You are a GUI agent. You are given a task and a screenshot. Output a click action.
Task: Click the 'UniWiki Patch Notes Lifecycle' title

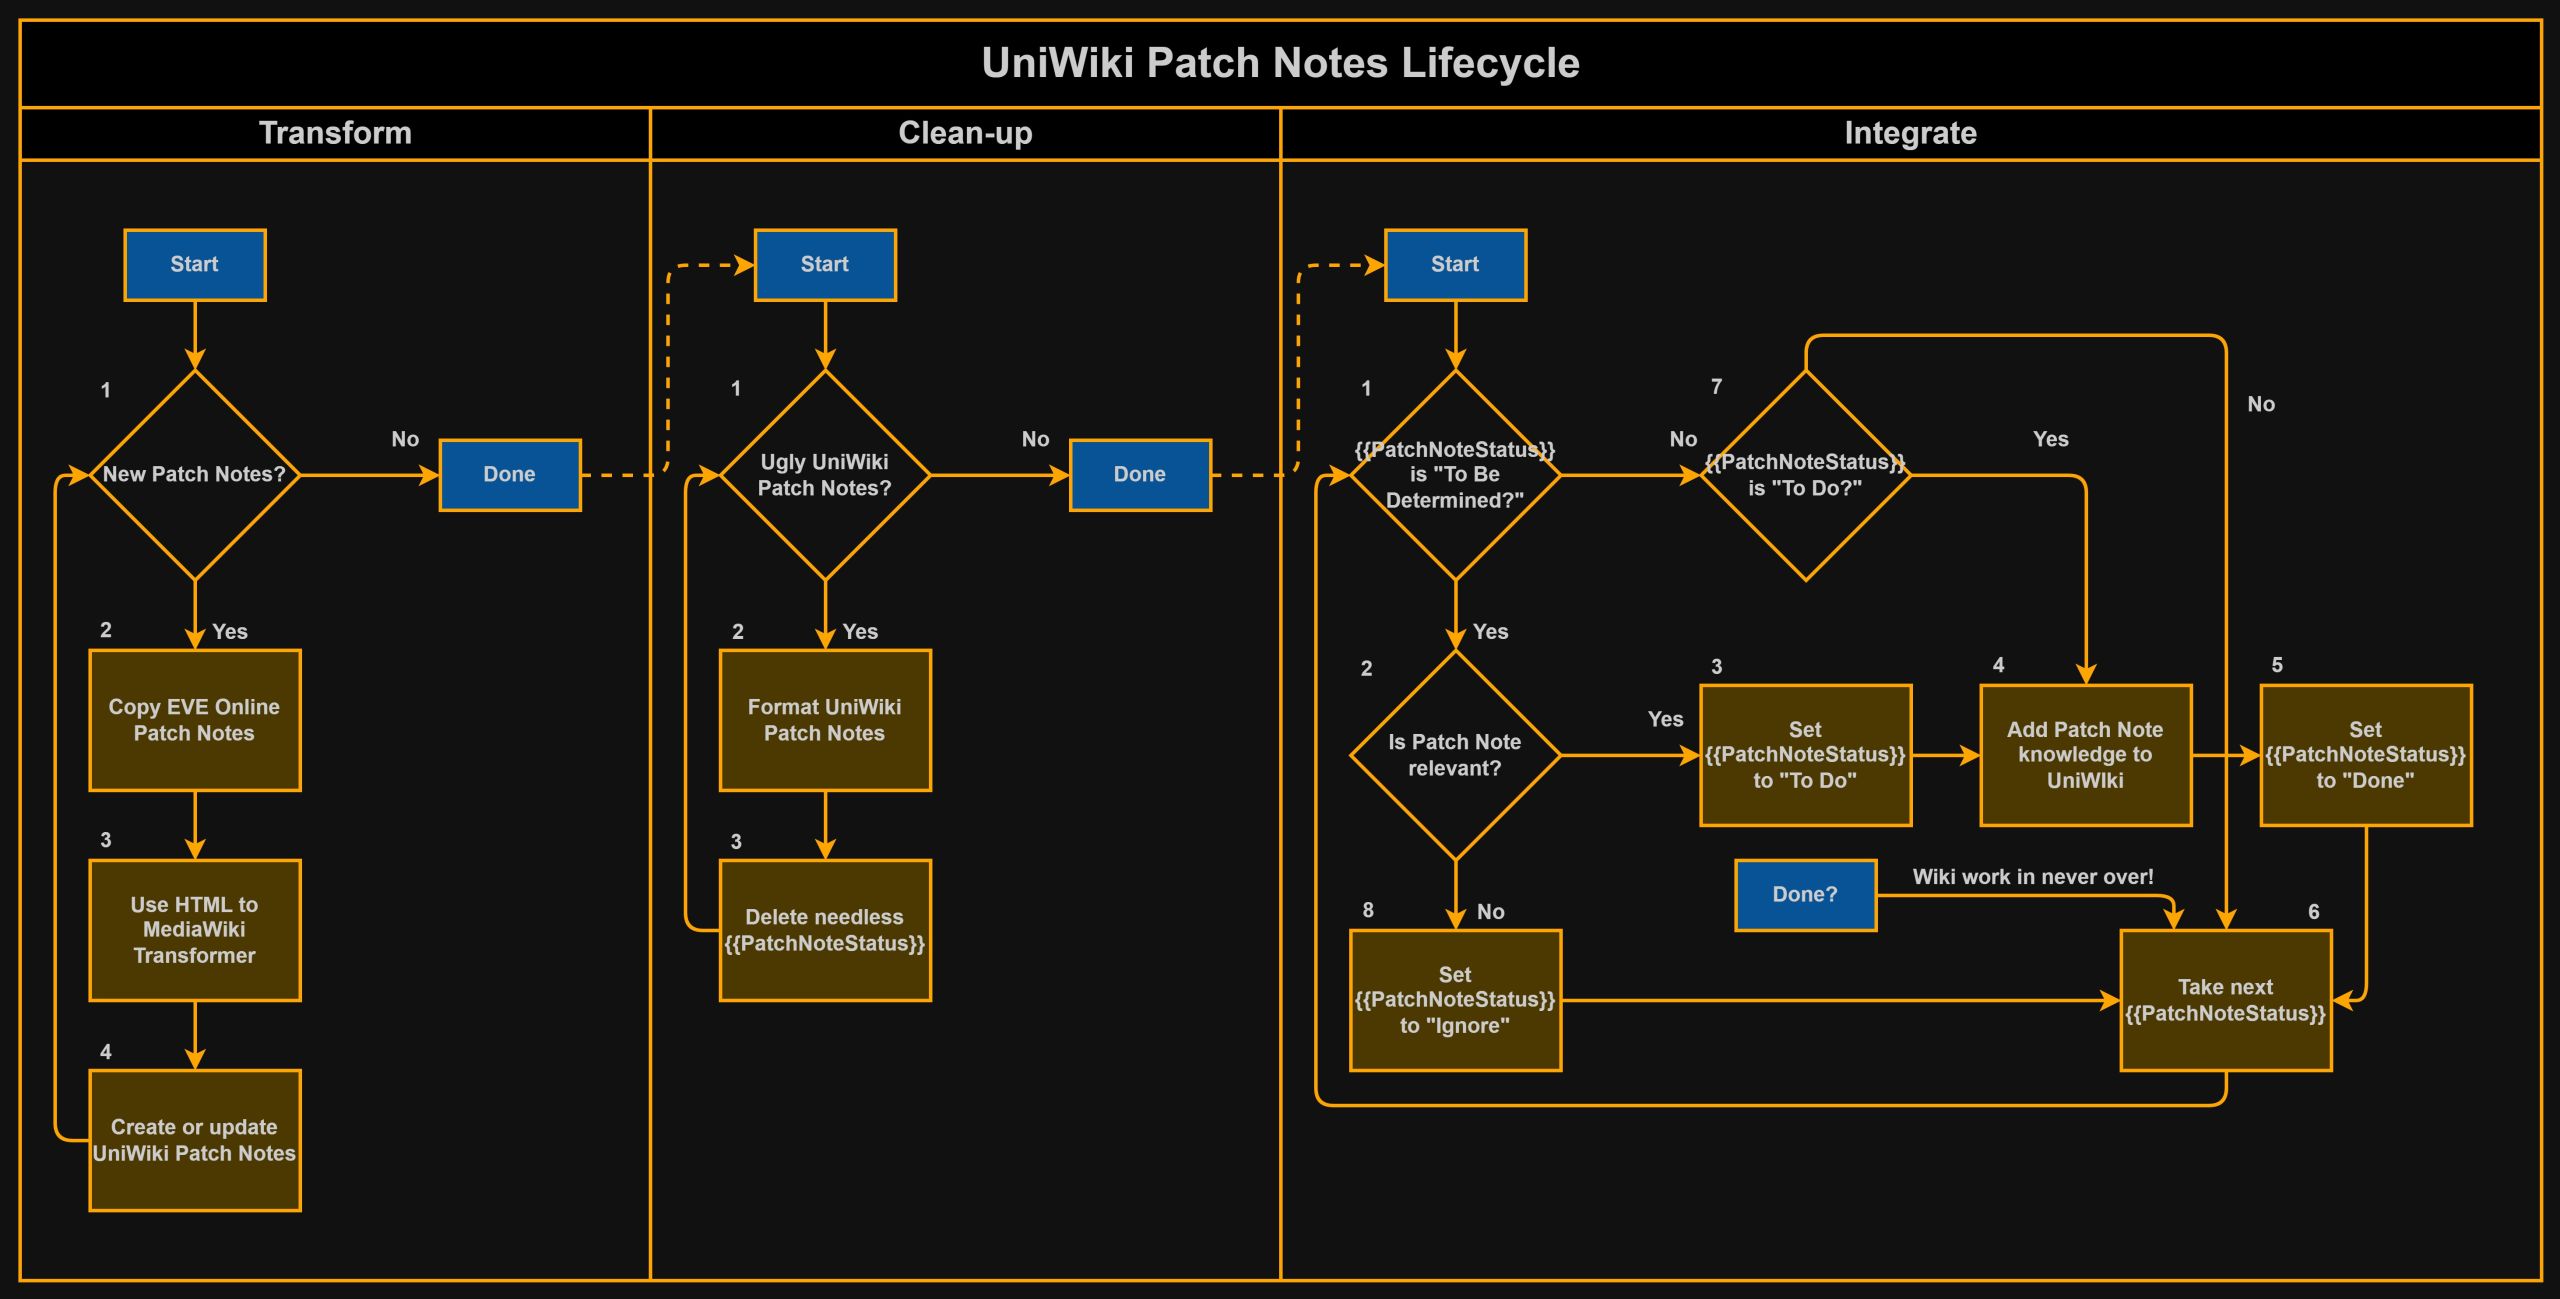(1280, 63)
